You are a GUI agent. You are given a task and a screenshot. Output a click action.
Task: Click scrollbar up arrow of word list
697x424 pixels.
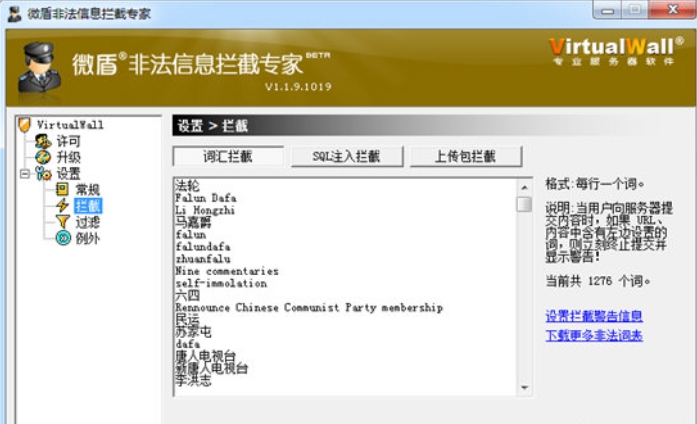coord(525,188)
